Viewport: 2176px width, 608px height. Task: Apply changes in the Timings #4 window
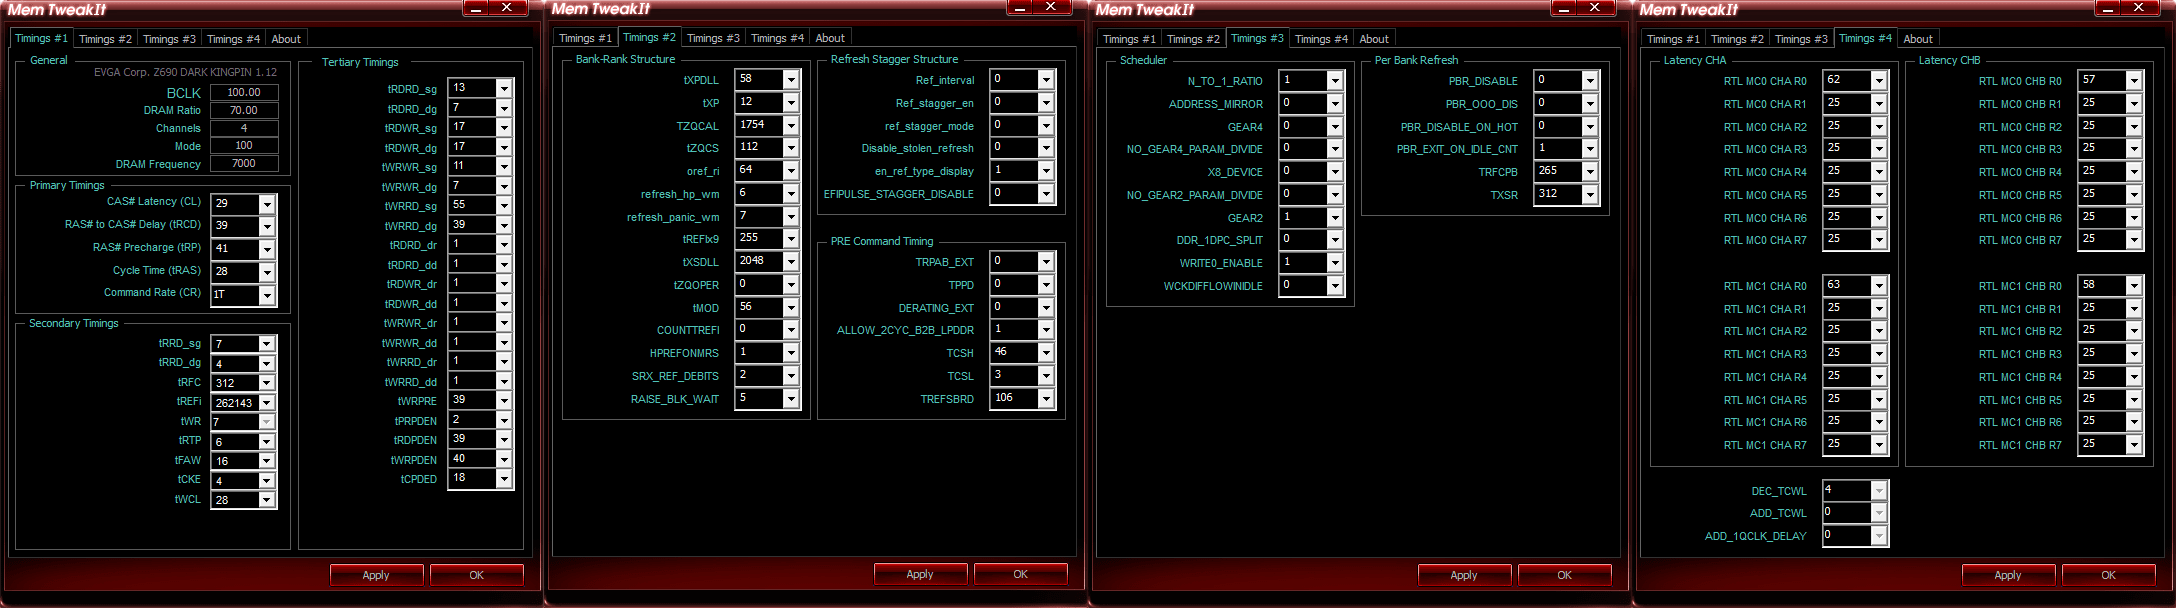coord(2008,575)
